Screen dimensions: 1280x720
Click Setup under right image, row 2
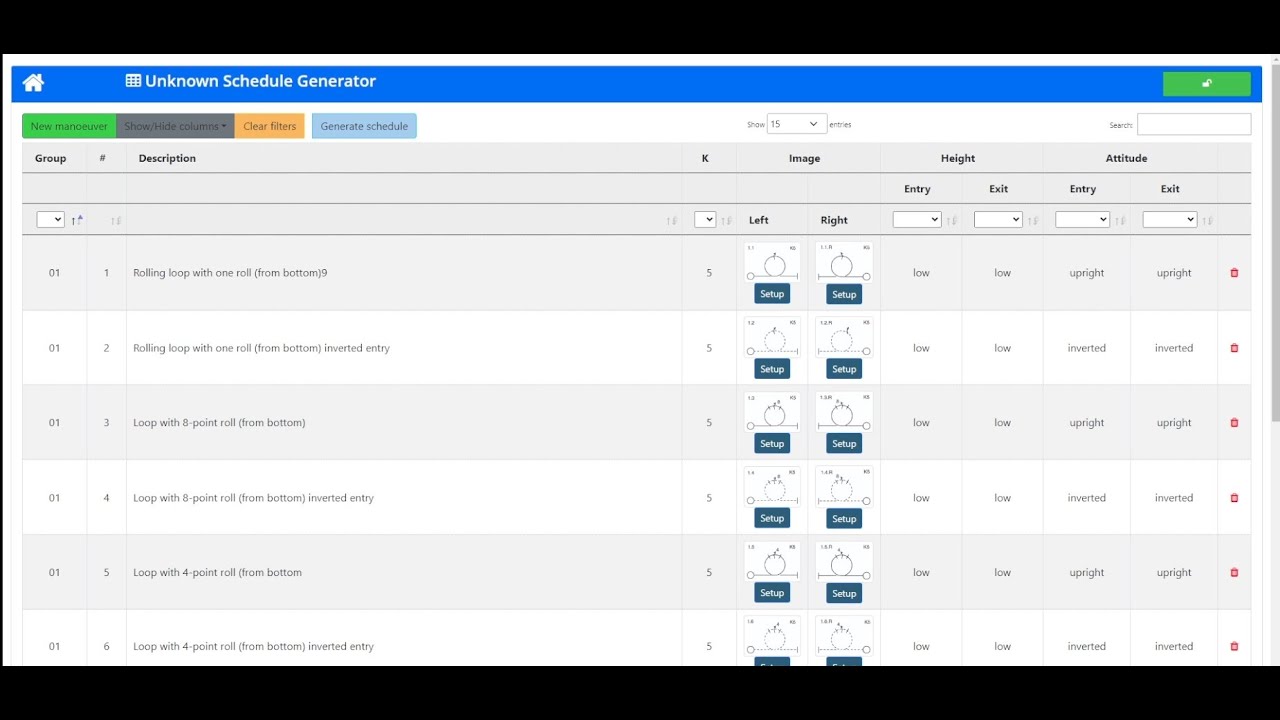pyautogui.click(x=844, y=369)
